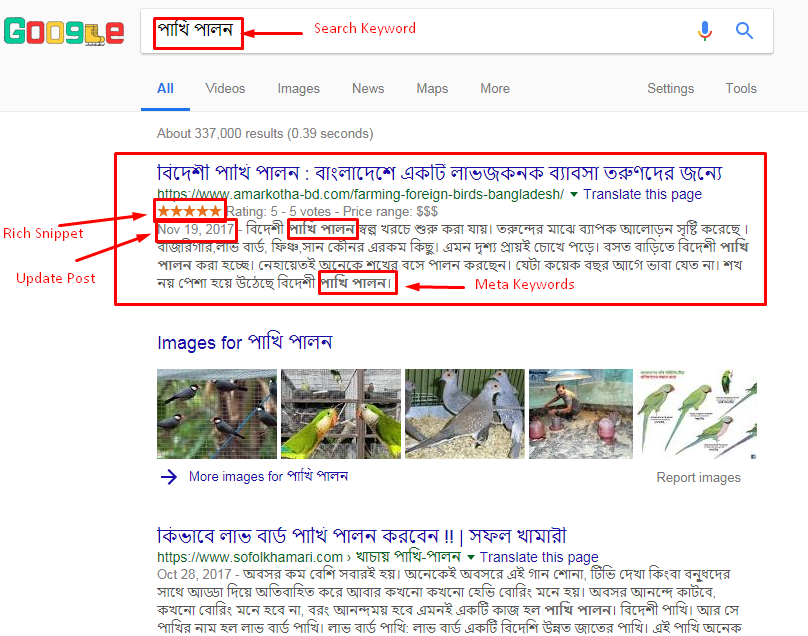Open 'More images for পাখি পালন' link
Image resolution: width=808 pixels, height=636 pixels.
(x=268, y=476)
